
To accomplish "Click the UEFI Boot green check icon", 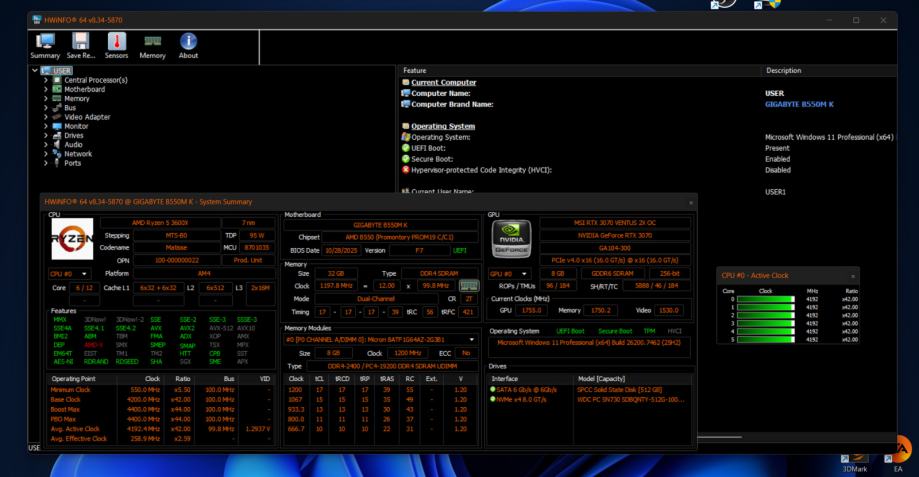I will click(406, 148).
